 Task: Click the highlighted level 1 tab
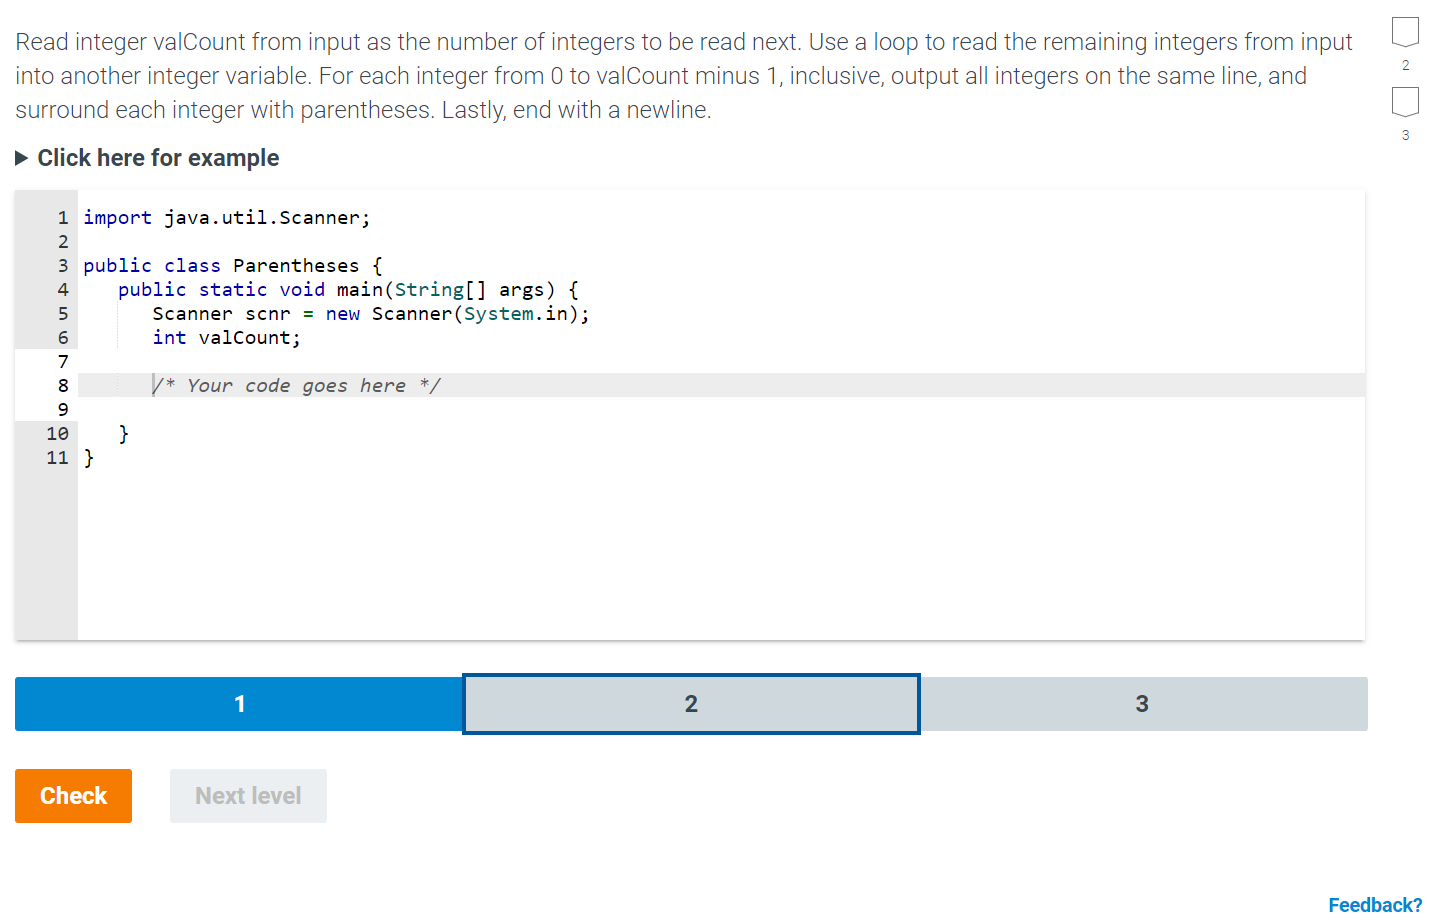238,704
